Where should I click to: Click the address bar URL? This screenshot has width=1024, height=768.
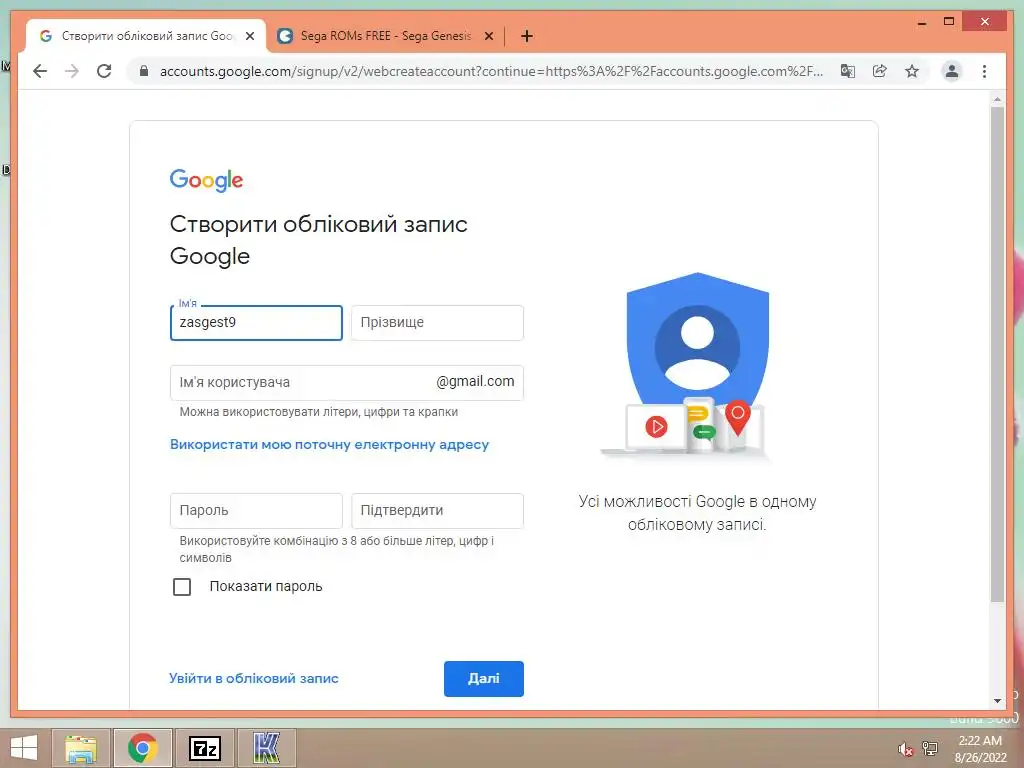click(491, 71)
